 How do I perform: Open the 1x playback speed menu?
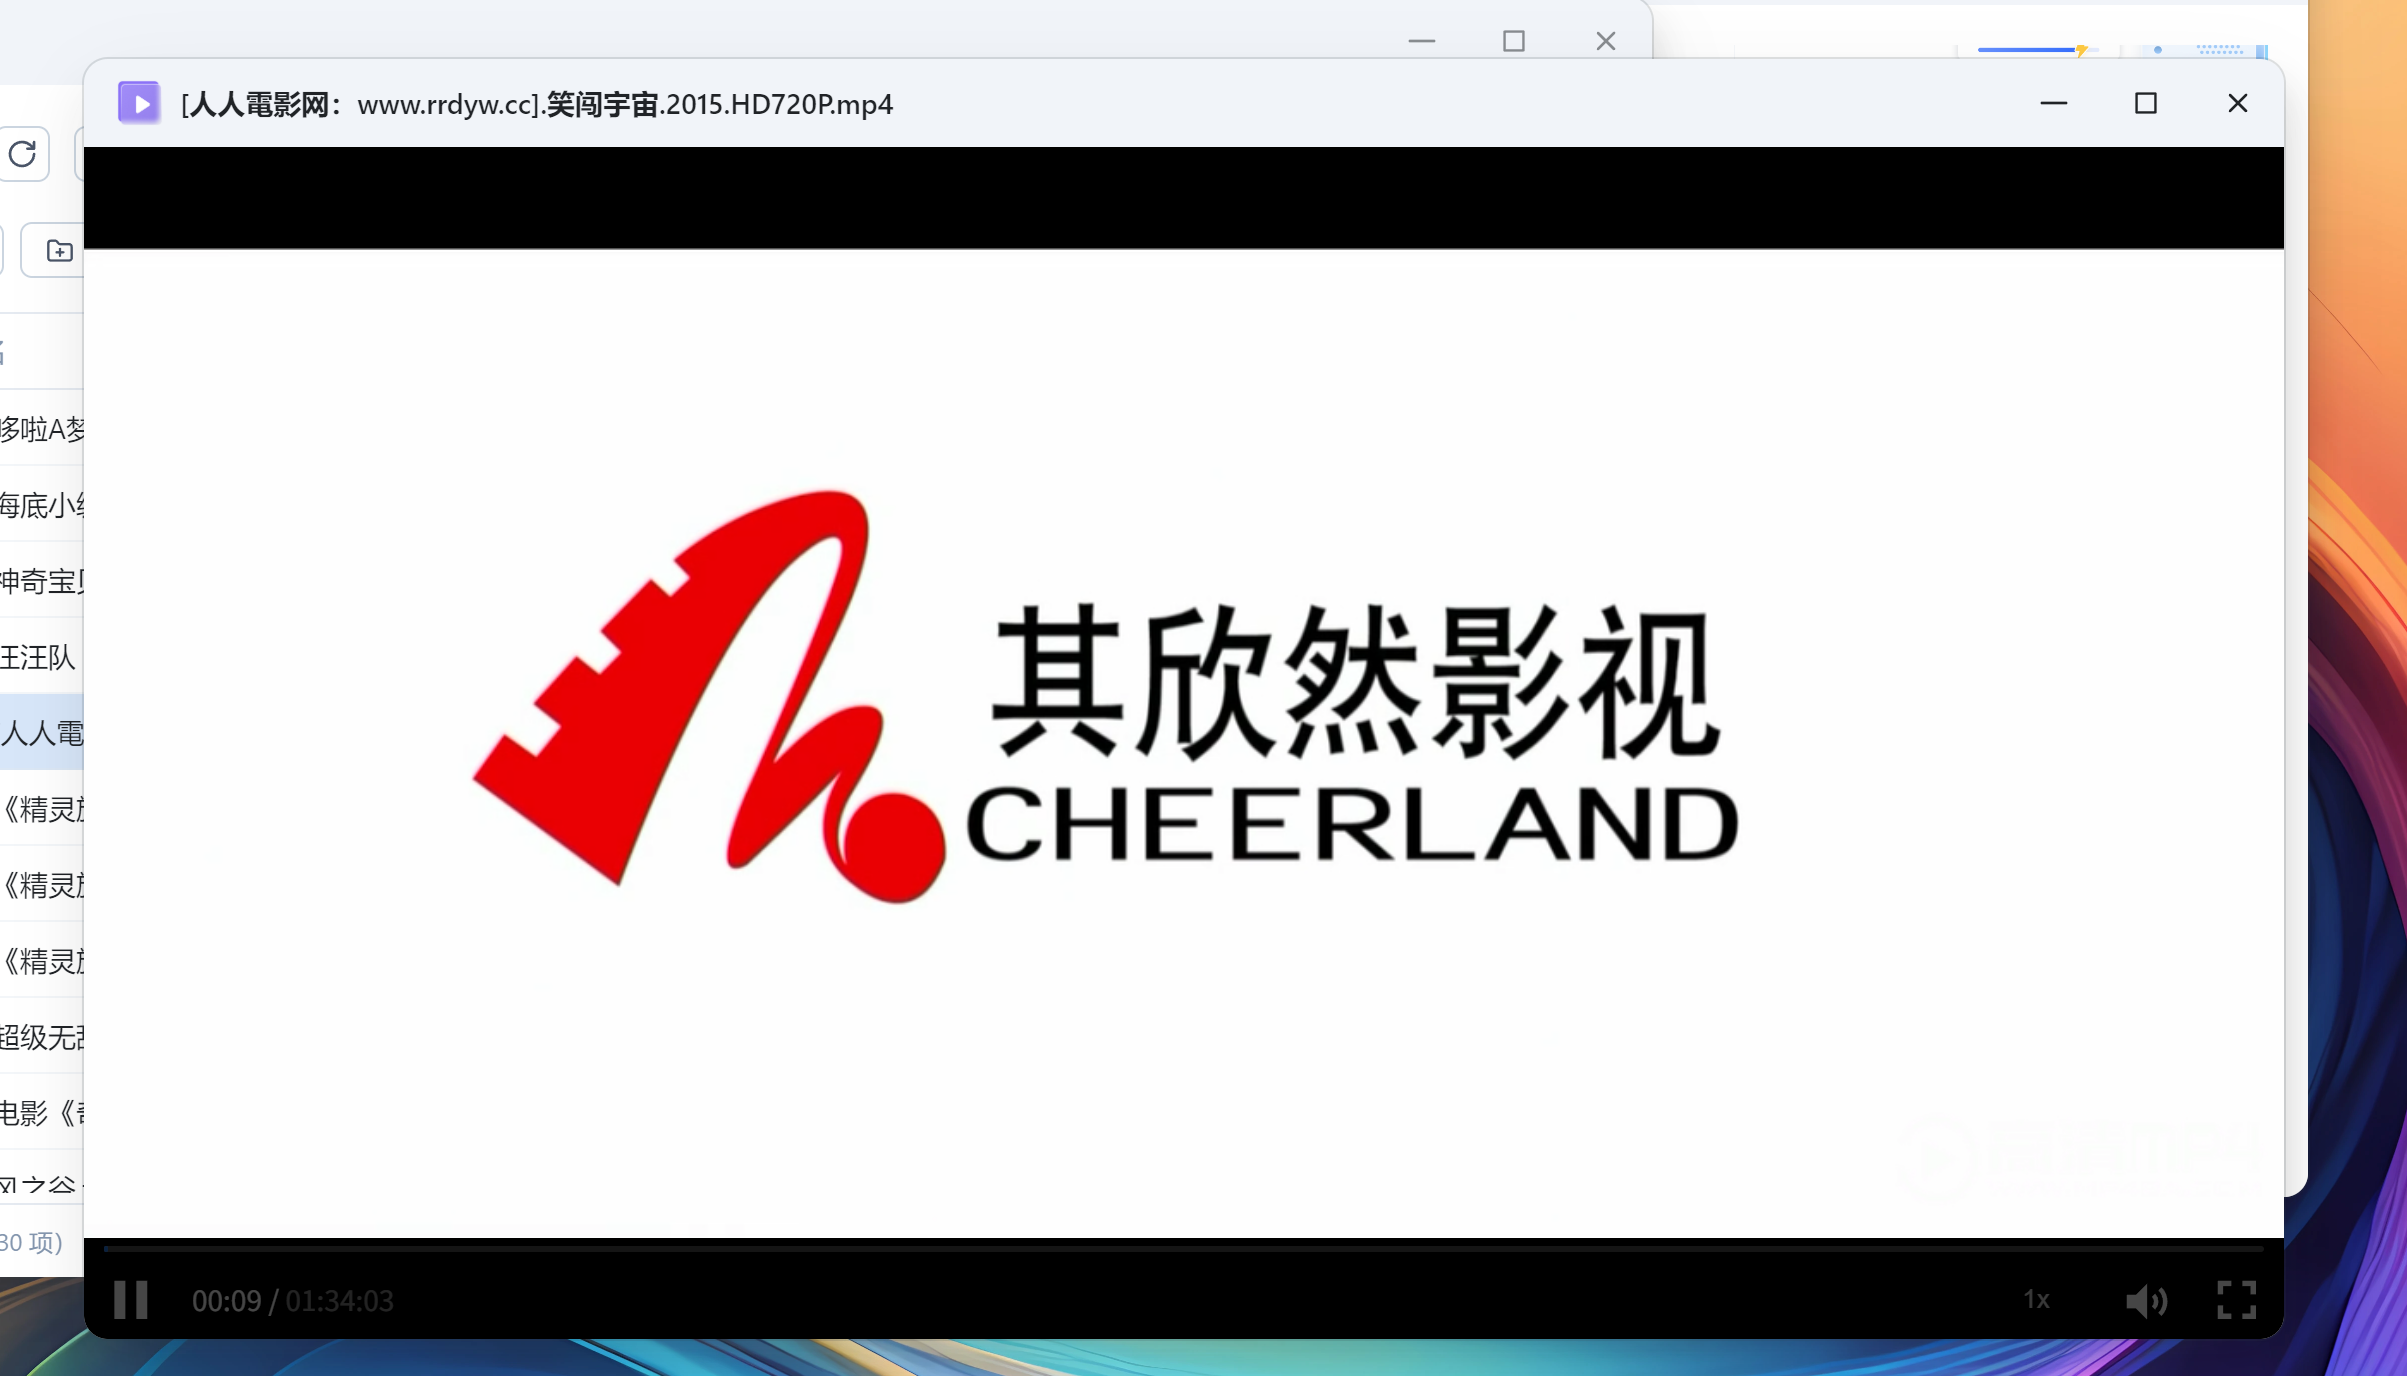tap(2036, 1300)
